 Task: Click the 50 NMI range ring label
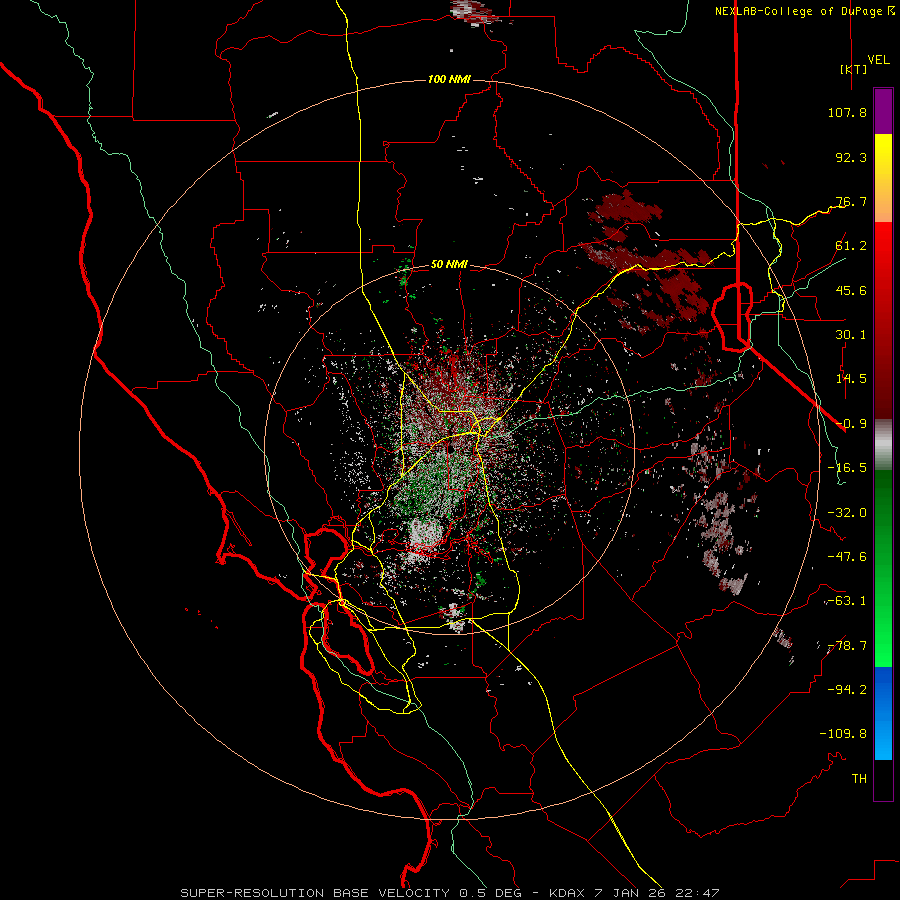point(449,264)
